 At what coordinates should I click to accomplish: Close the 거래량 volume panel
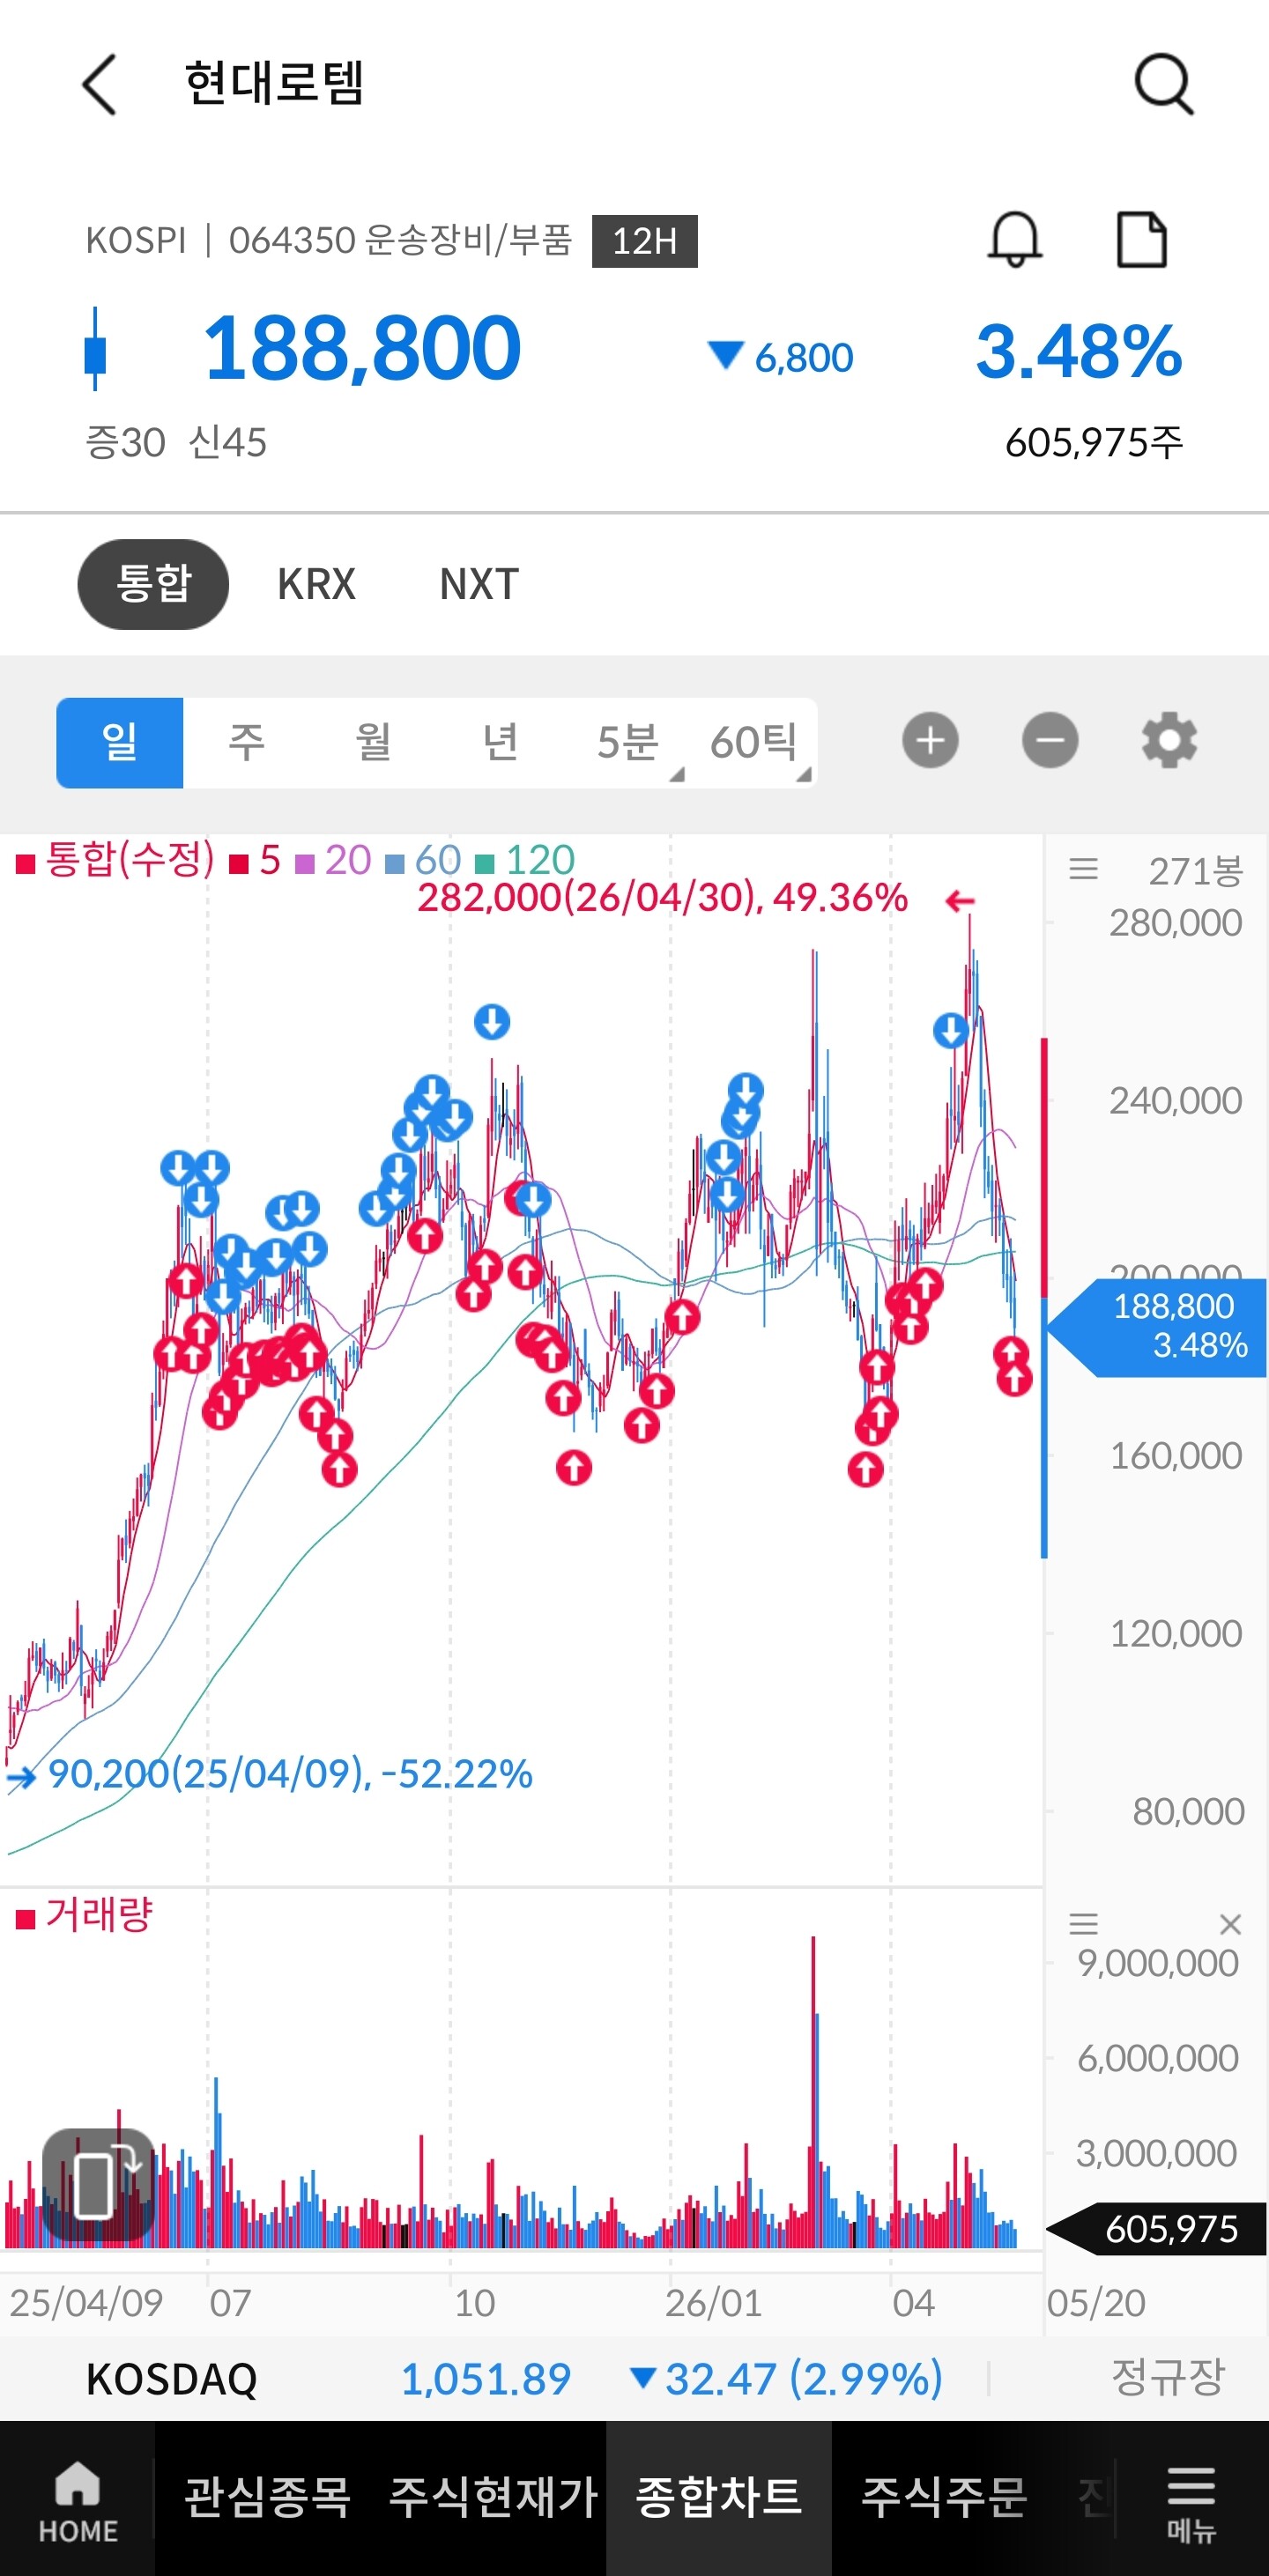[x=1230, y=1924]
